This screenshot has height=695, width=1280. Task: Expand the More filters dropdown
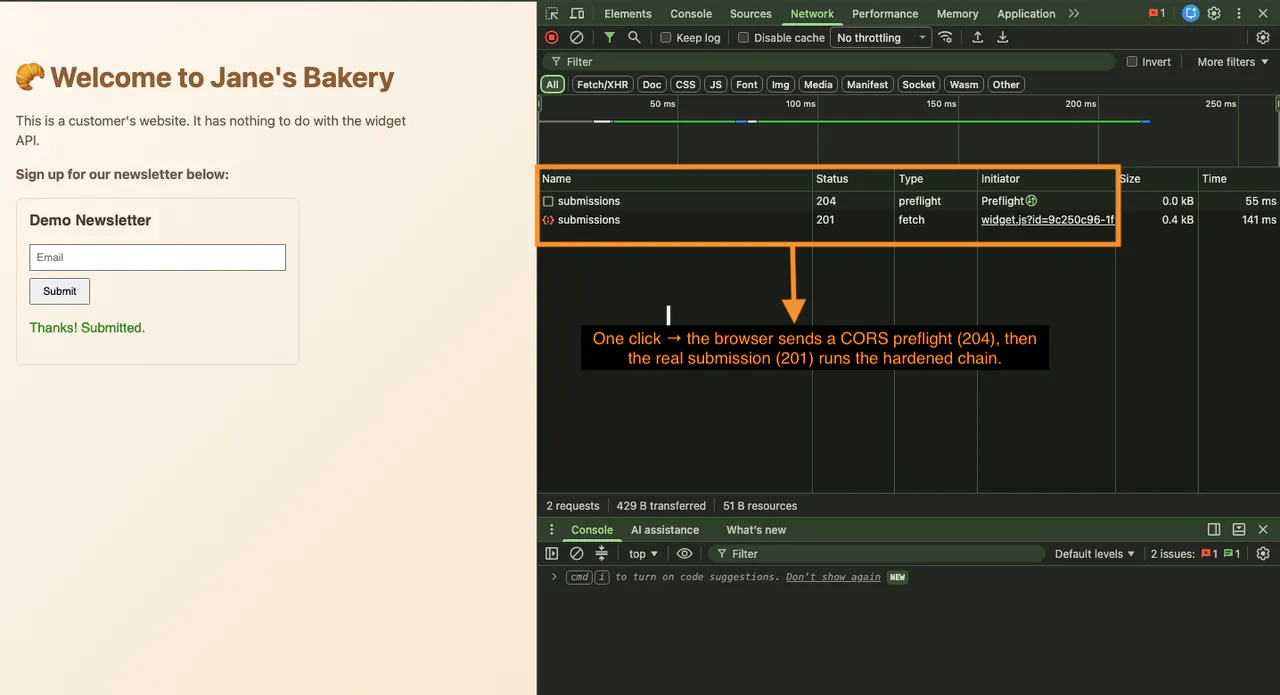pos(1233,62)
